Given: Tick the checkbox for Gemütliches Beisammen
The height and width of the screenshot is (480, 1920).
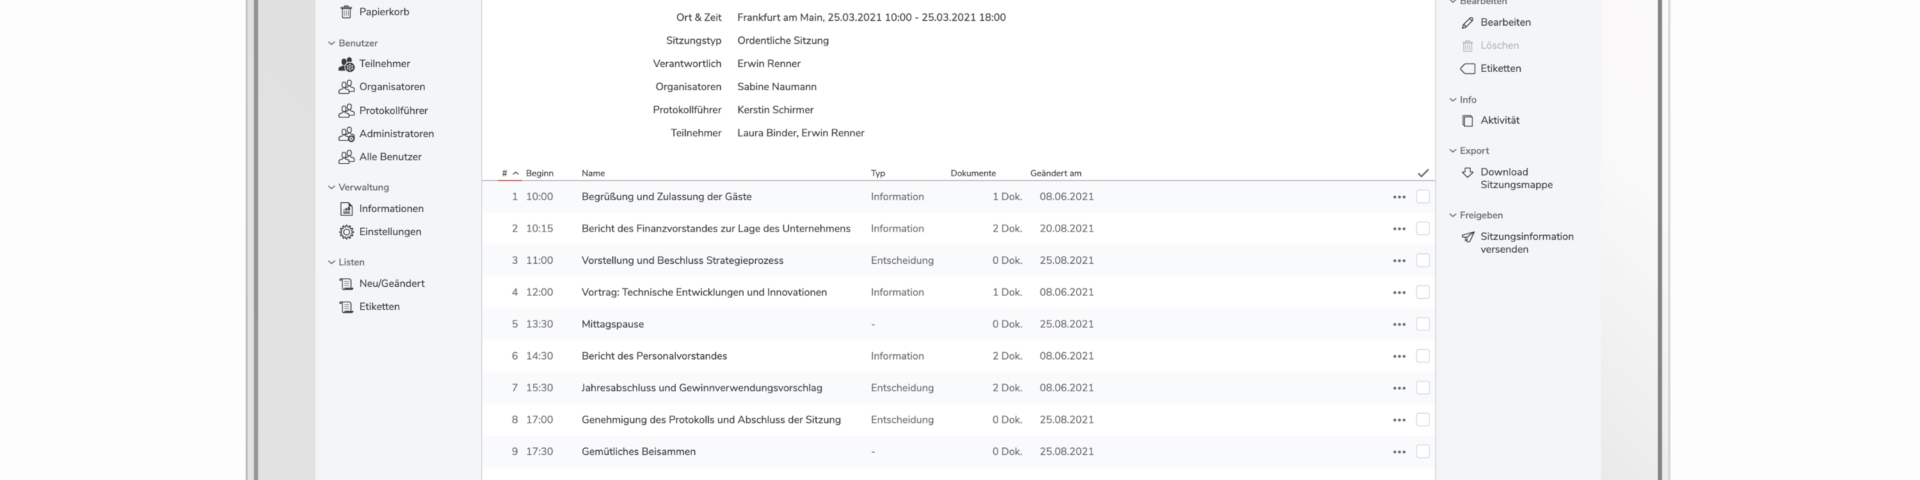Looking at the screenshot, I should click(1422, 452).
